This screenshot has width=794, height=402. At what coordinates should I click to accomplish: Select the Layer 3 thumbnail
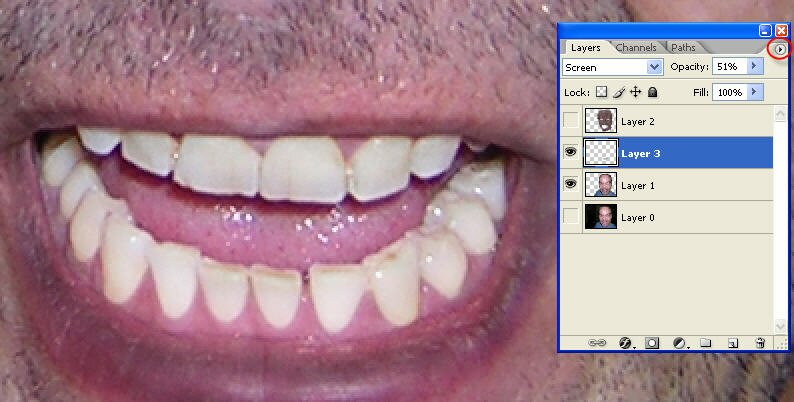click(601, 153)
